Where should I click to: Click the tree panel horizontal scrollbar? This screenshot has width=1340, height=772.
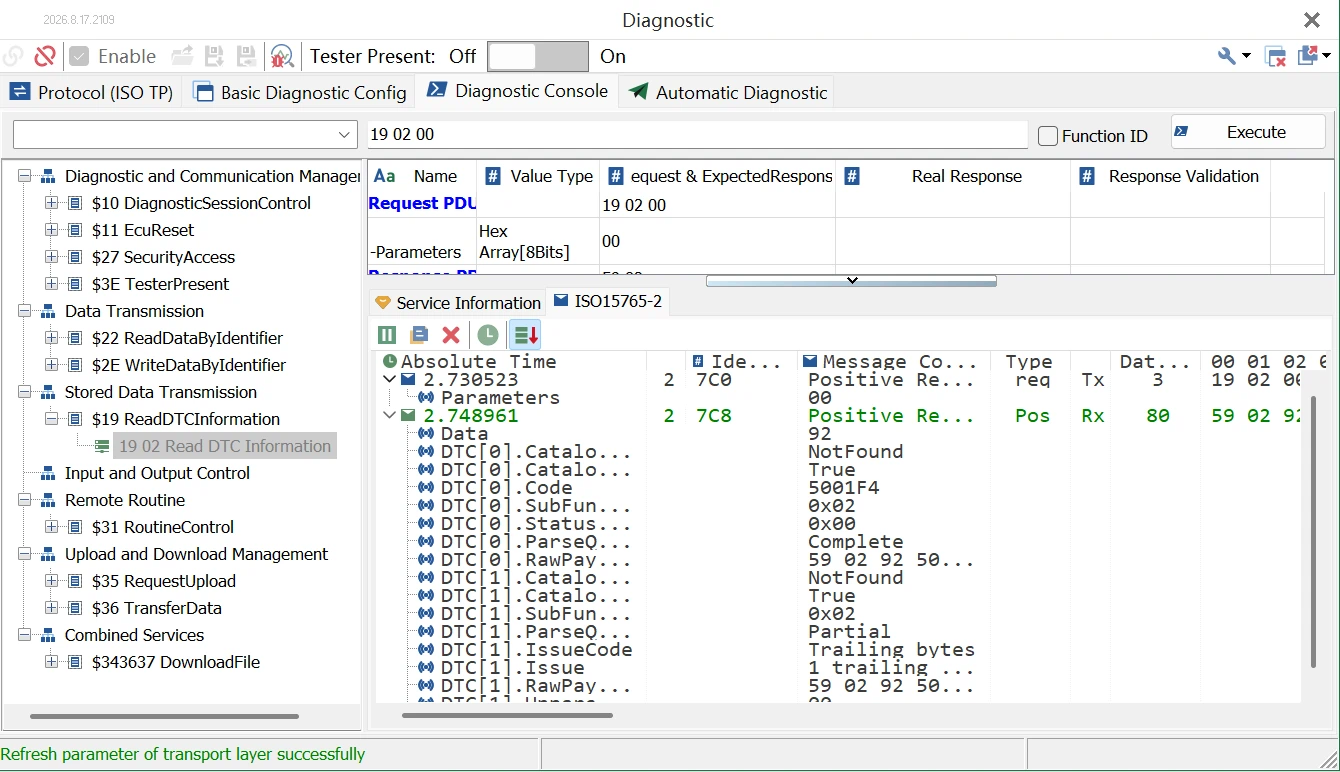(x=164, y=716)
